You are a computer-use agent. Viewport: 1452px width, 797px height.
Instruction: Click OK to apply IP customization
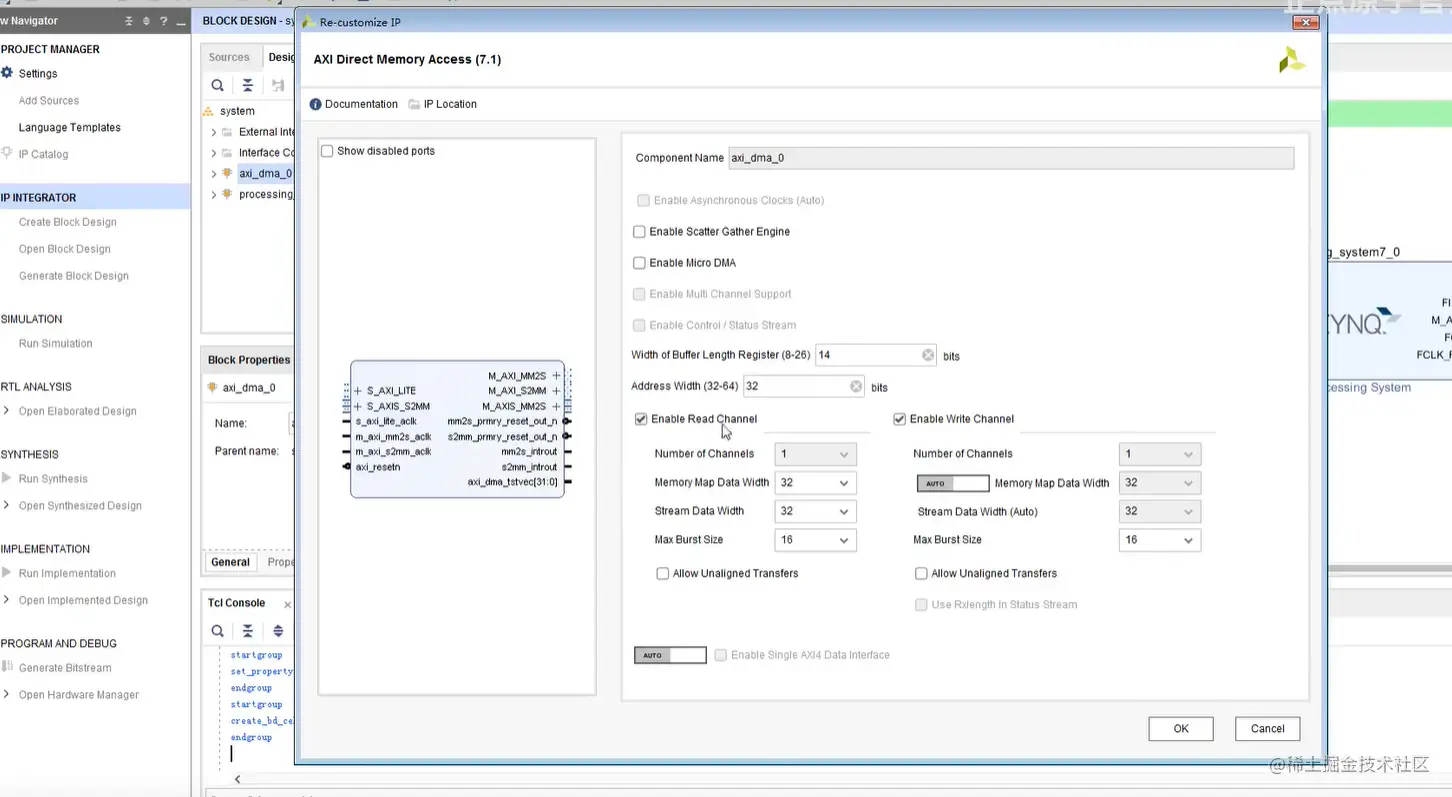coord(1181,728)
